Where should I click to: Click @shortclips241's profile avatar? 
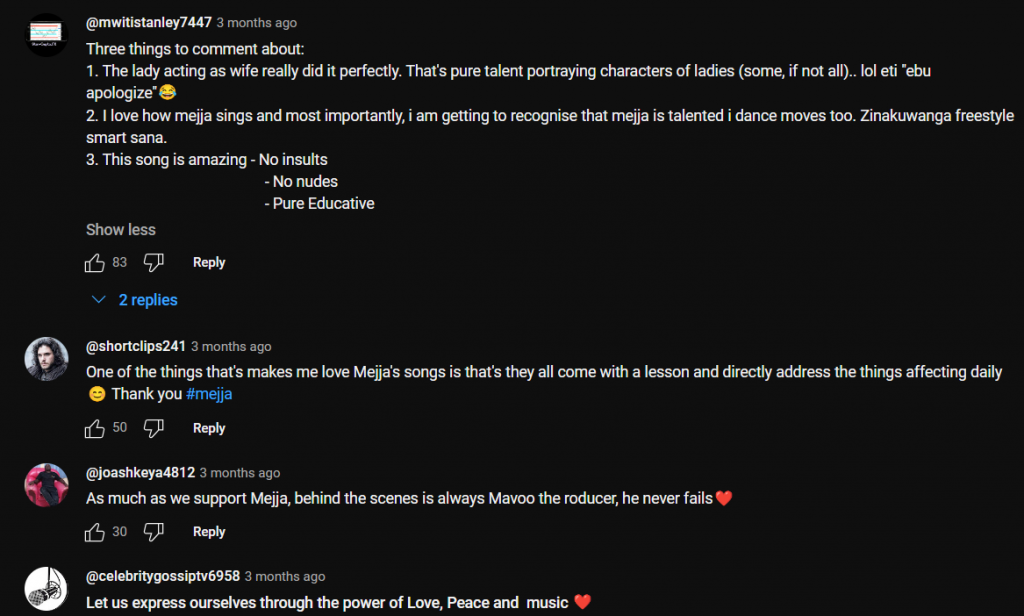(46, 359)
